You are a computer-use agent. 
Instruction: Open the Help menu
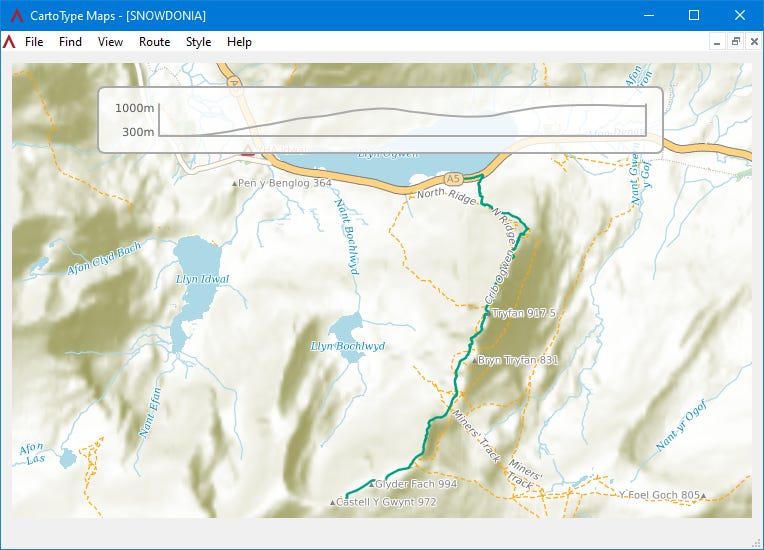[239, 42]
